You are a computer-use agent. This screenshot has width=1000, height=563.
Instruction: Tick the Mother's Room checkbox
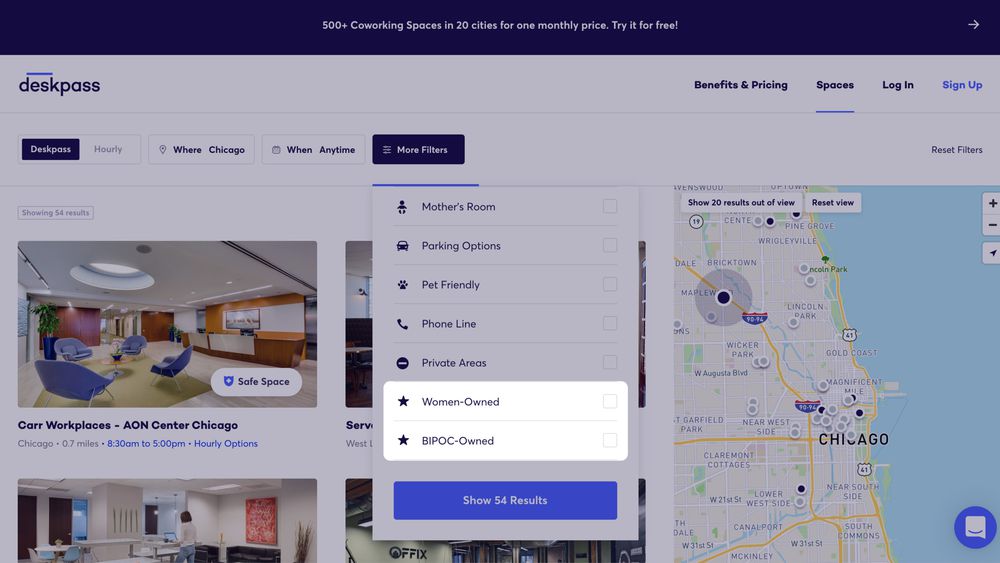pyautogui.click(x=610, y=206)
